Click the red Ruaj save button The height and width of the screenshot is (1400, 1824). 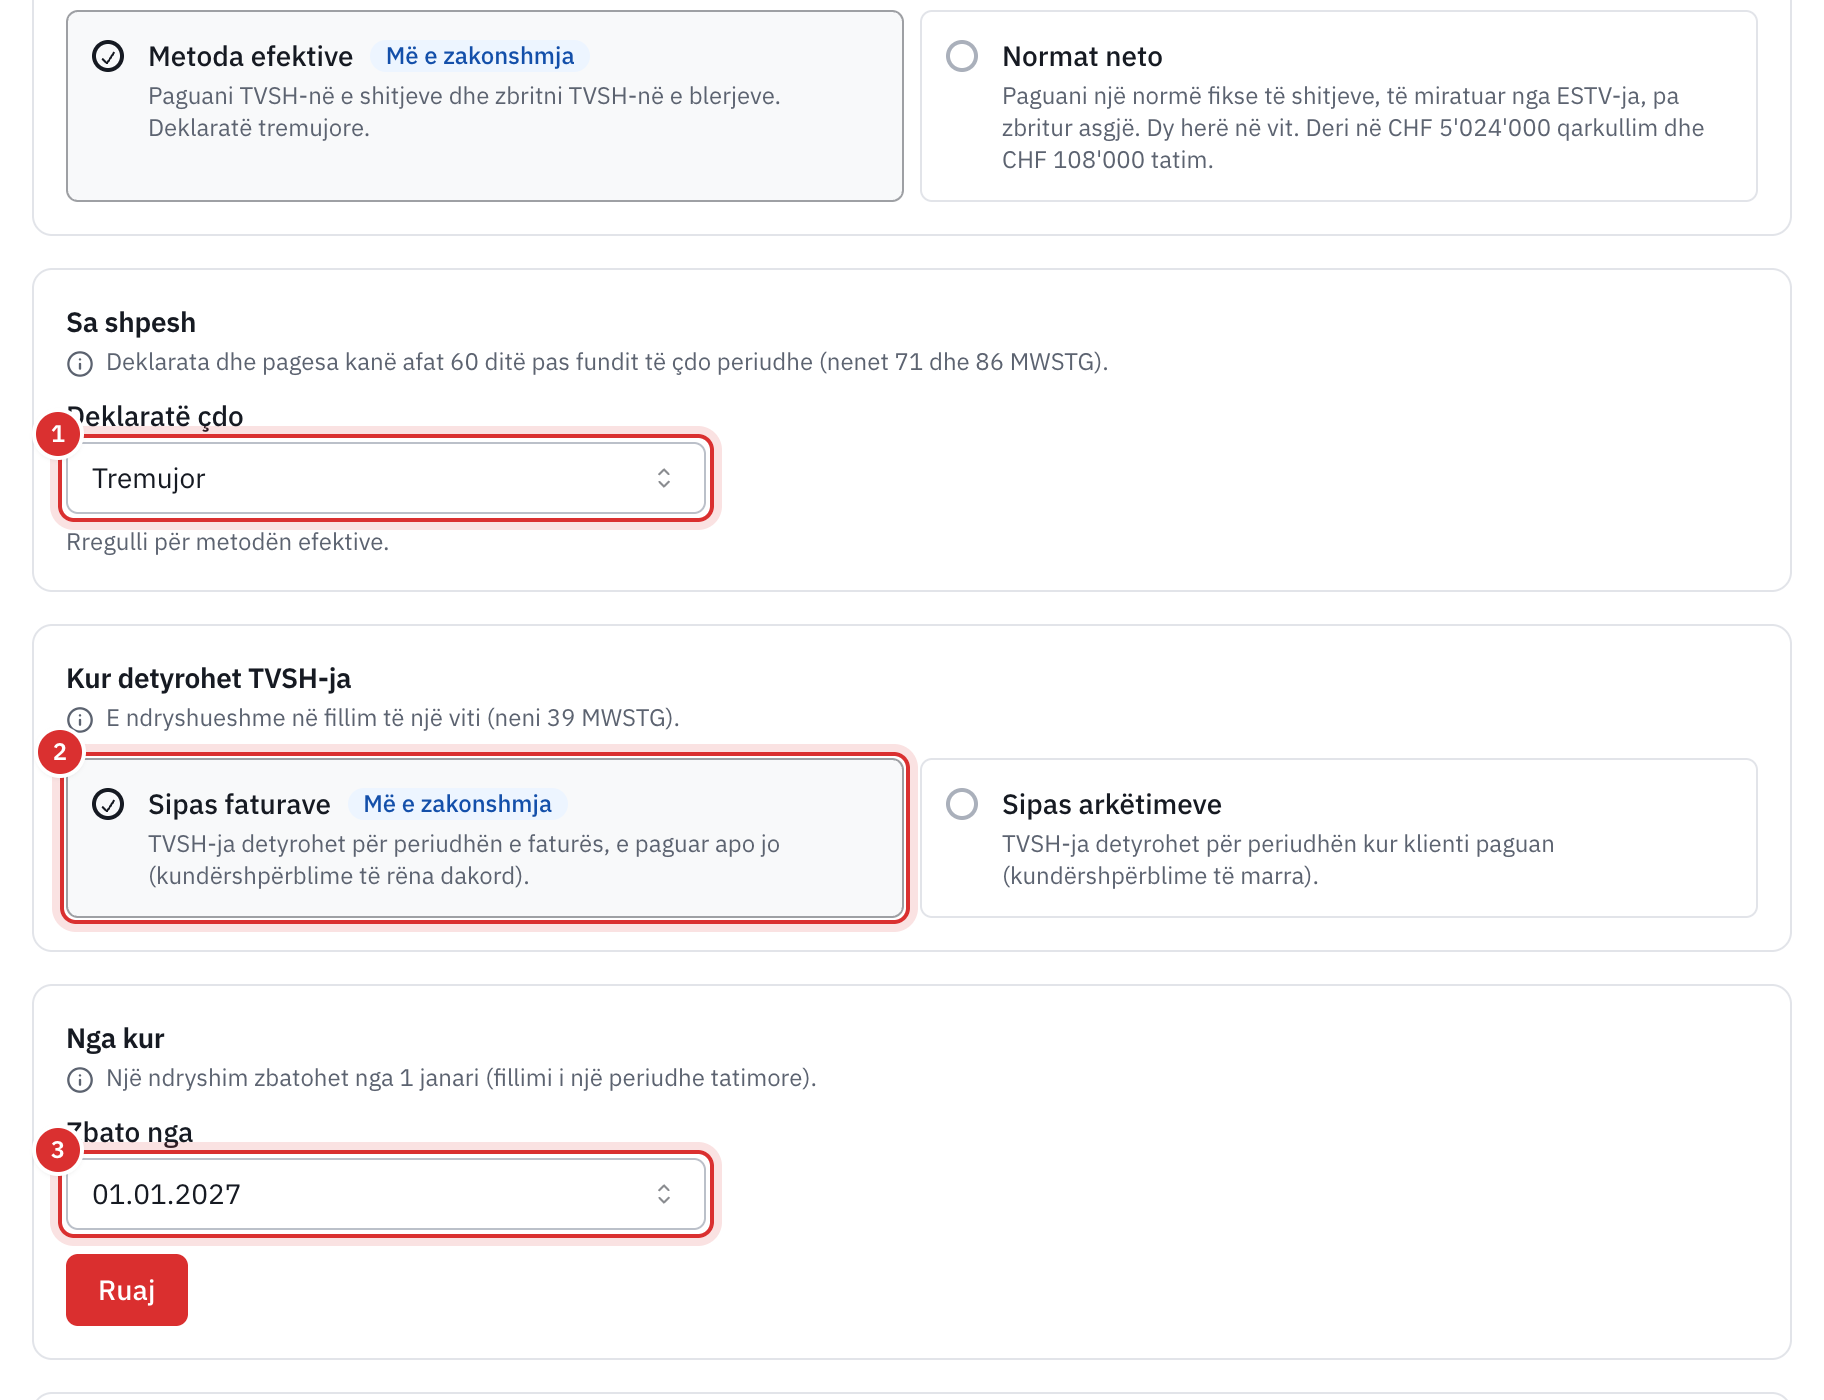coord(127,1290)
